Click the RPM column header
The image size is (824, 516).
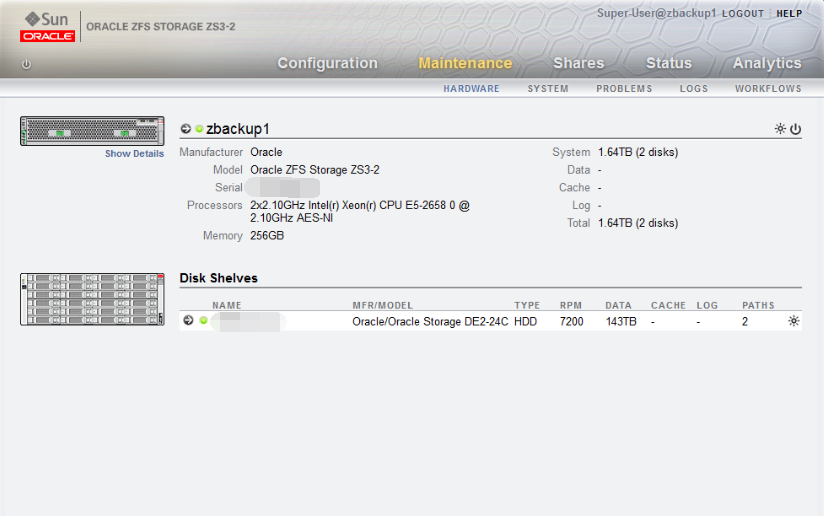coord(571,305)
